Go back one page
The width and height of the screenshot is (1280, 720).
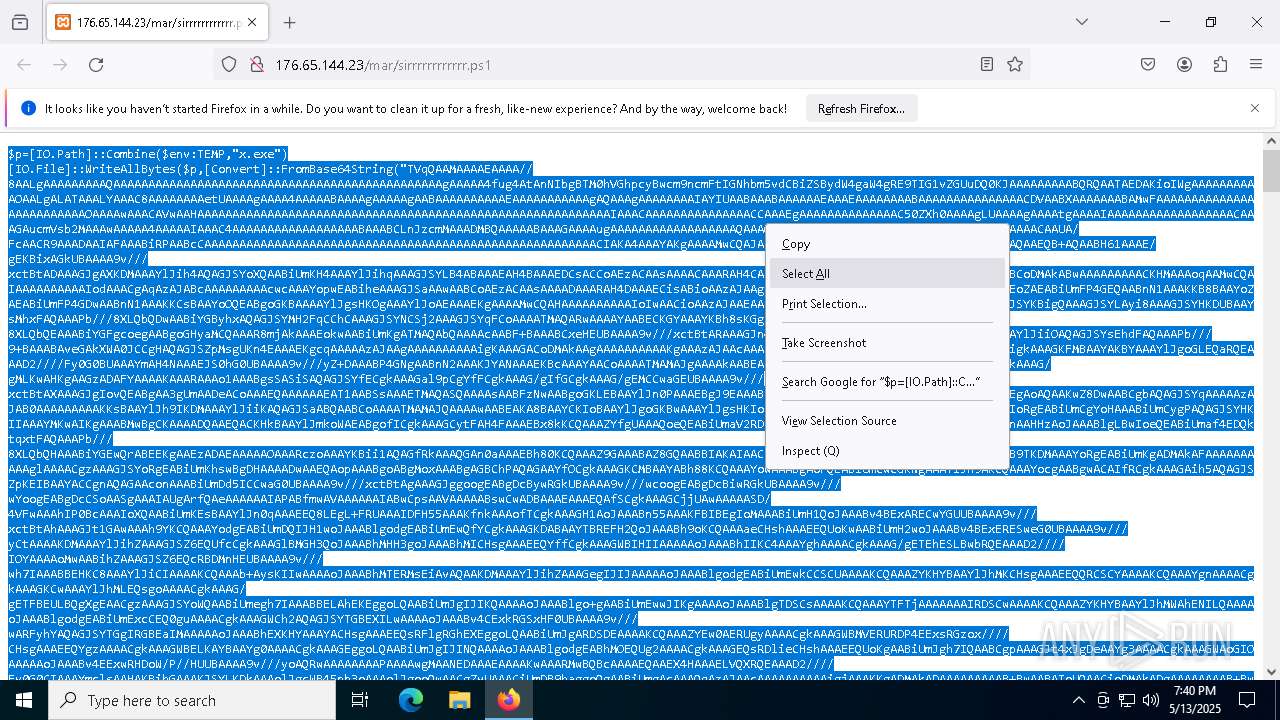24,65
